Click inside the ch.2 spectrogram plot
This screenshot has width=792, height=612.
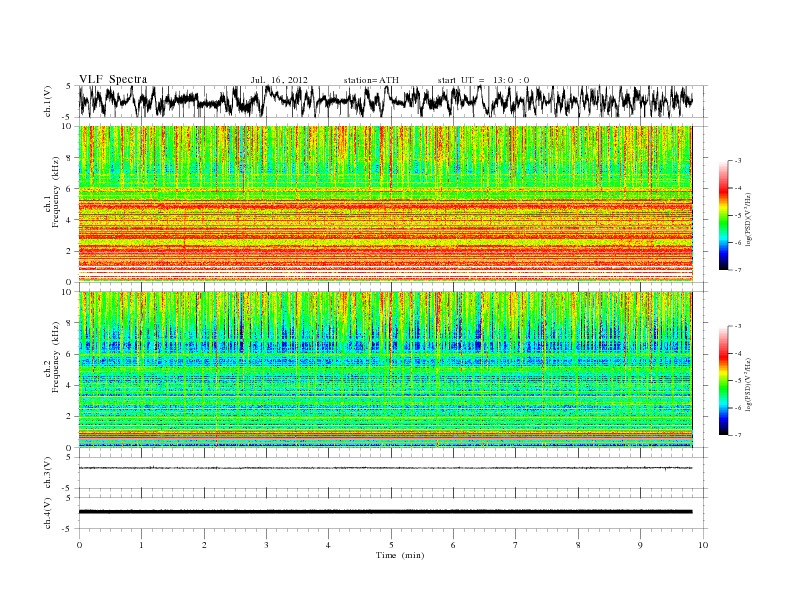click(x=385, y=370)
